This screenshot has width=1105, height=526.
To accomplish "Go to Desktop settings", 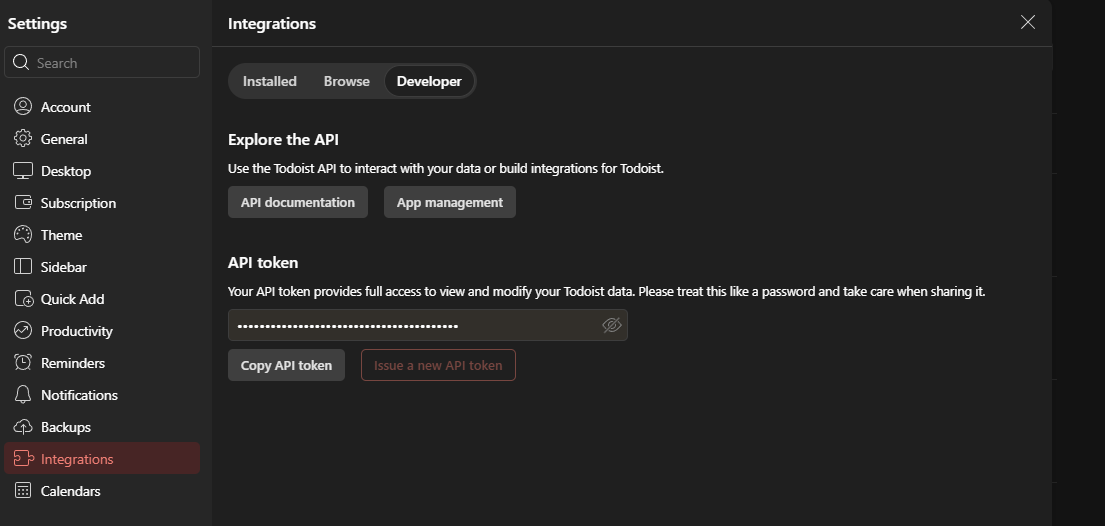I will pyautogui.click(x=102, y=171).
